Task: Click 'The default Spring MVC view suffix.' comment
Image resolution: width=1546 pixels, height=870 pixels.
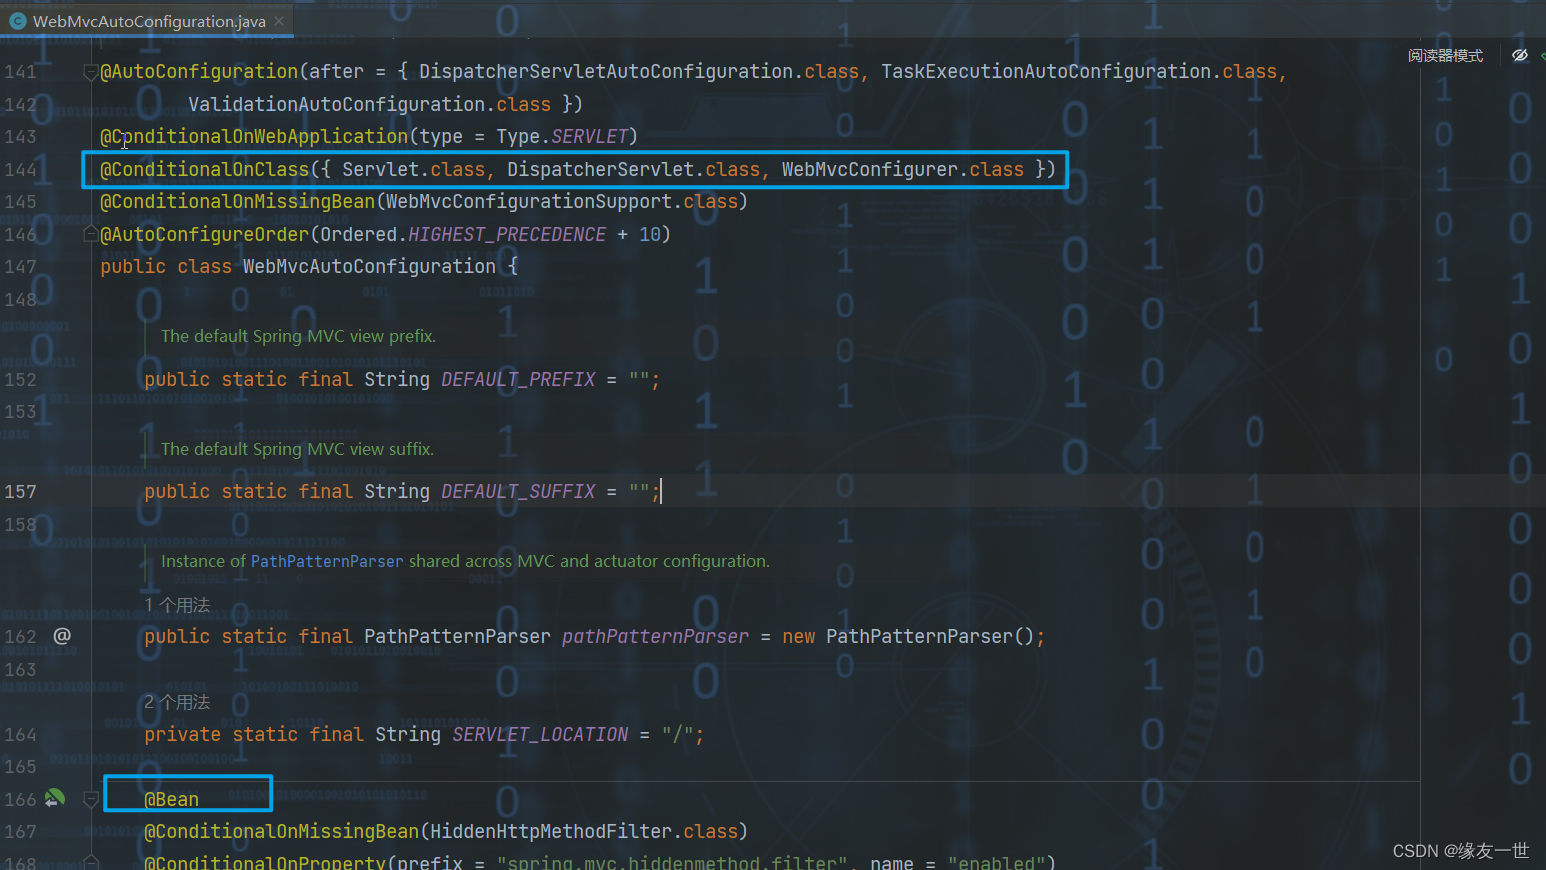Action: pos(297,449)
